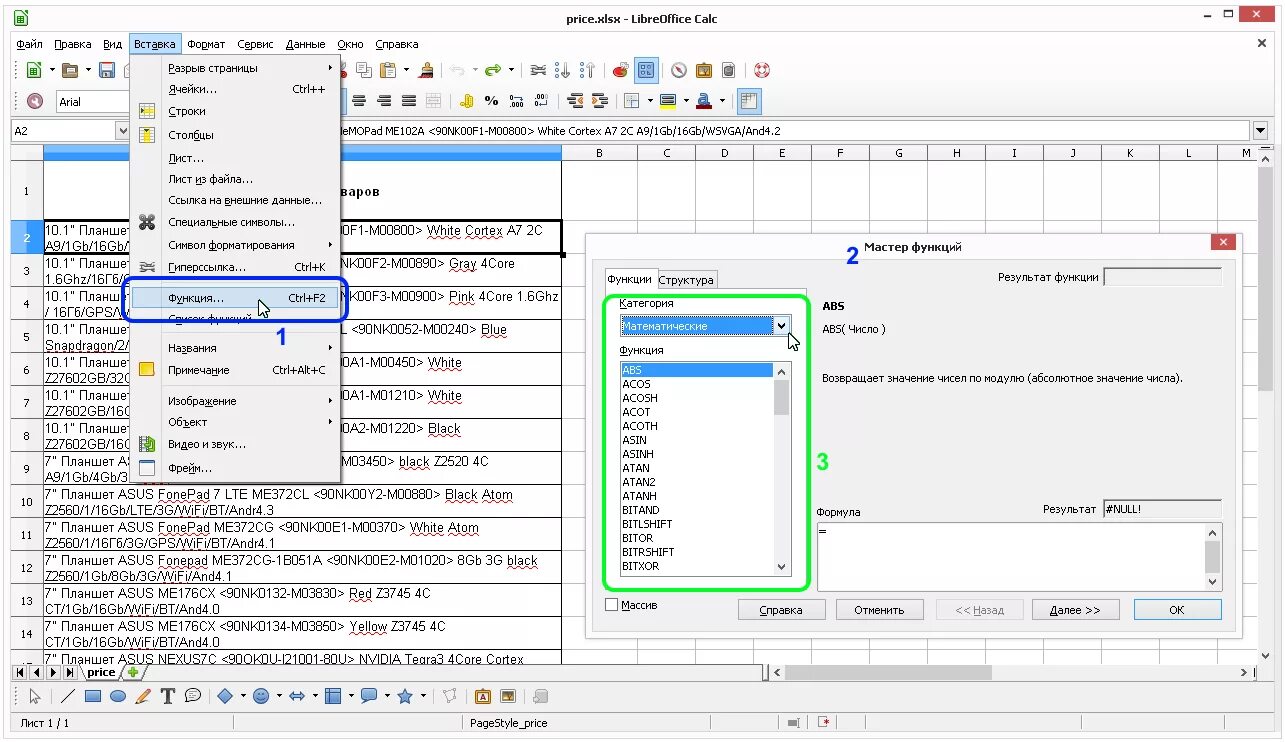Click the New spreadsheet icon
The height and width of the screenshot is (742, 1285).
(x=33, y=70)
